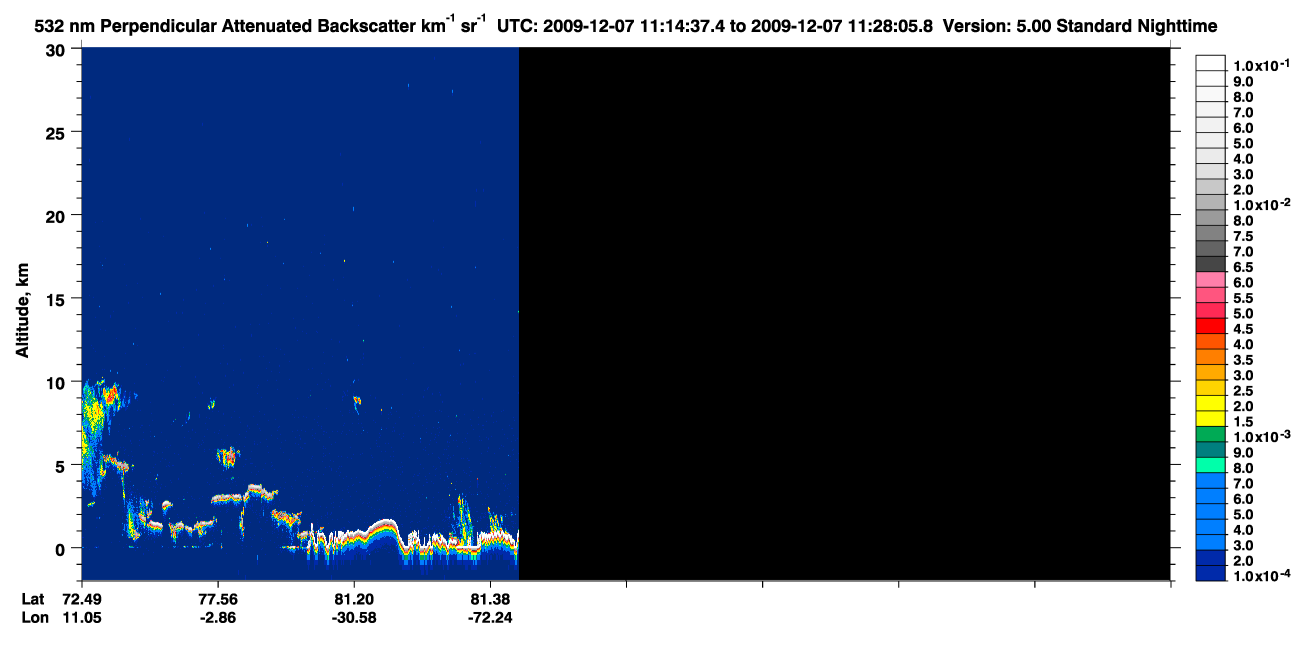Choose the darkest gray colorbar swatch
Screen dimensions: 1300x667
coord(1210,264)
